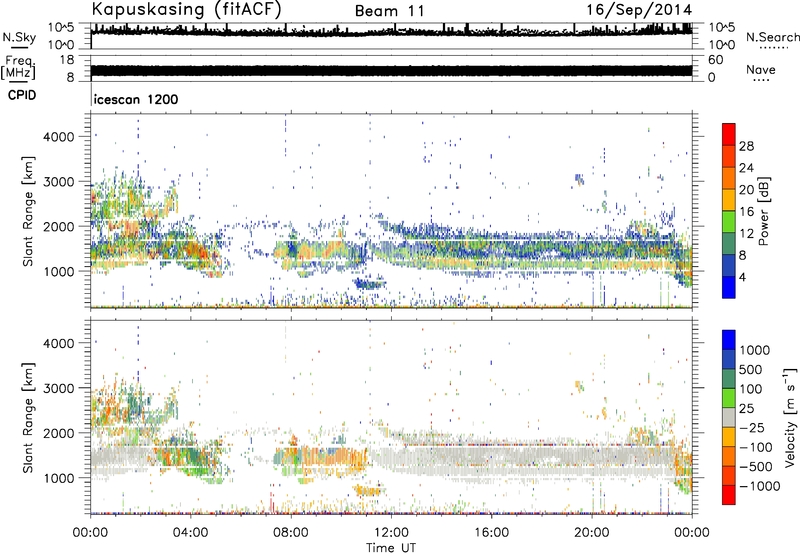800x554 pixels.
Task: Click '4000' on the Power panel range axis
Action: (59, 137)
